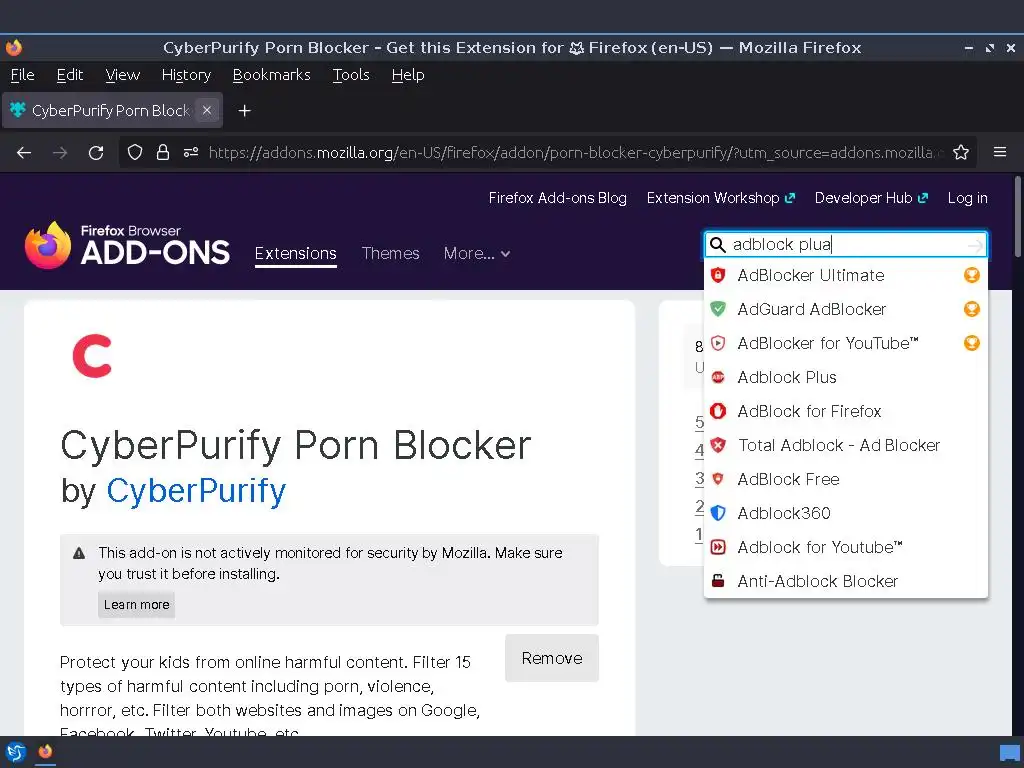1024x768 pixels.
Task: Click Firefox icon in the taskbar
Action: click(45, 752)
